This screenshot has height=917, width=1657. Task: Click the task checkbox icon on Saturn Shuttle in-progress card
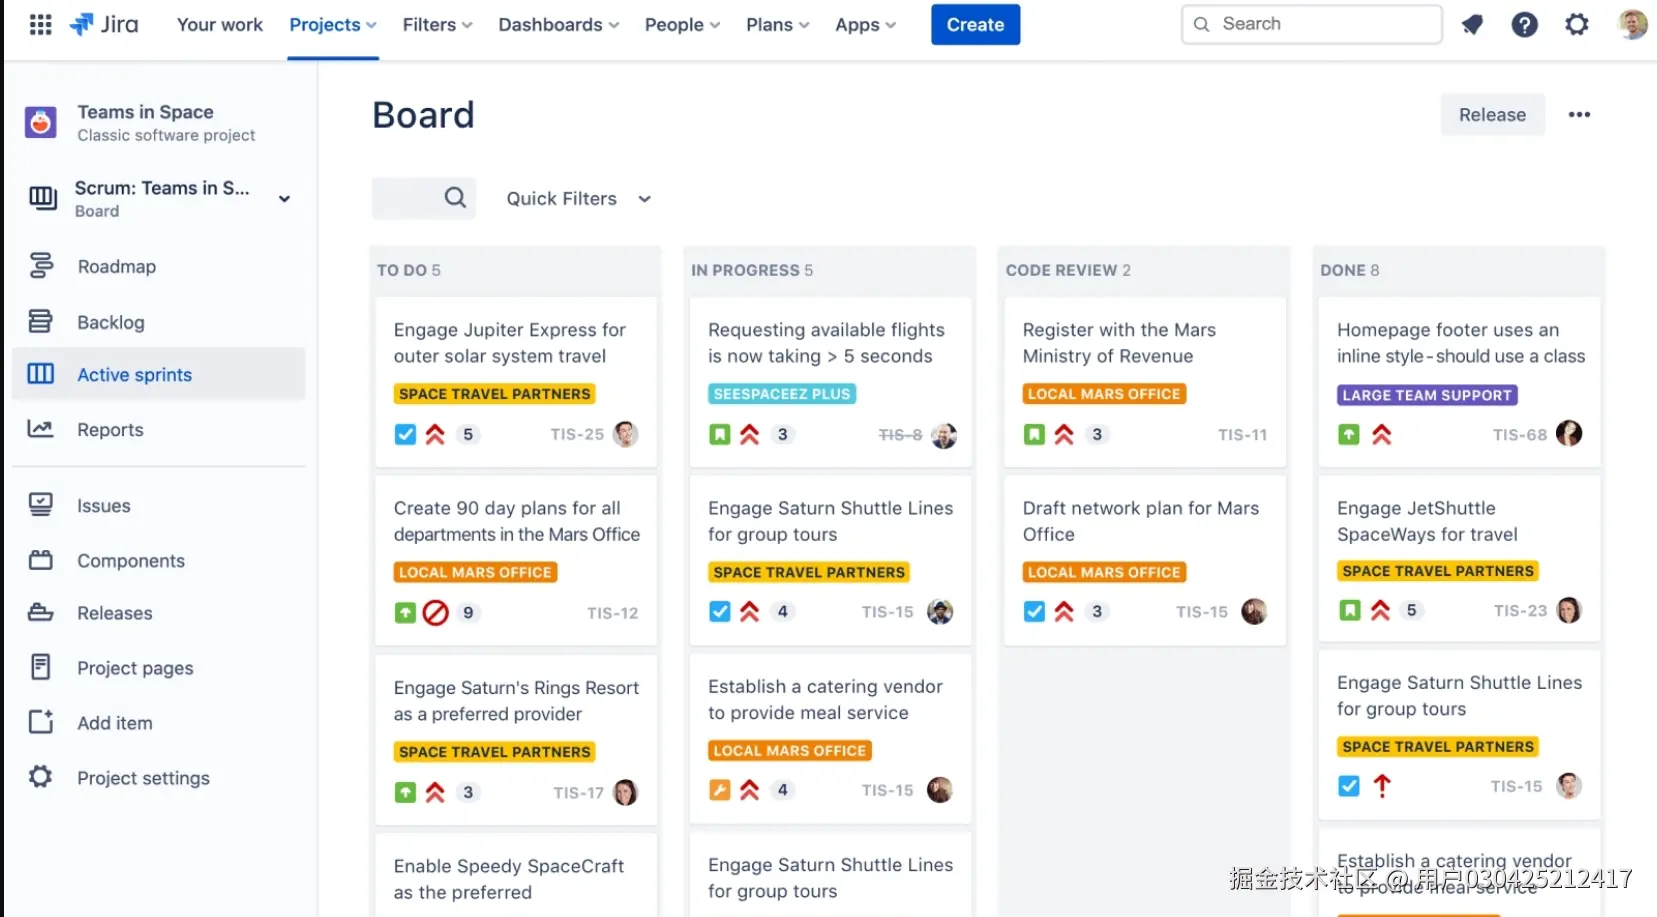pyautogui.click(x=719, y=611)
